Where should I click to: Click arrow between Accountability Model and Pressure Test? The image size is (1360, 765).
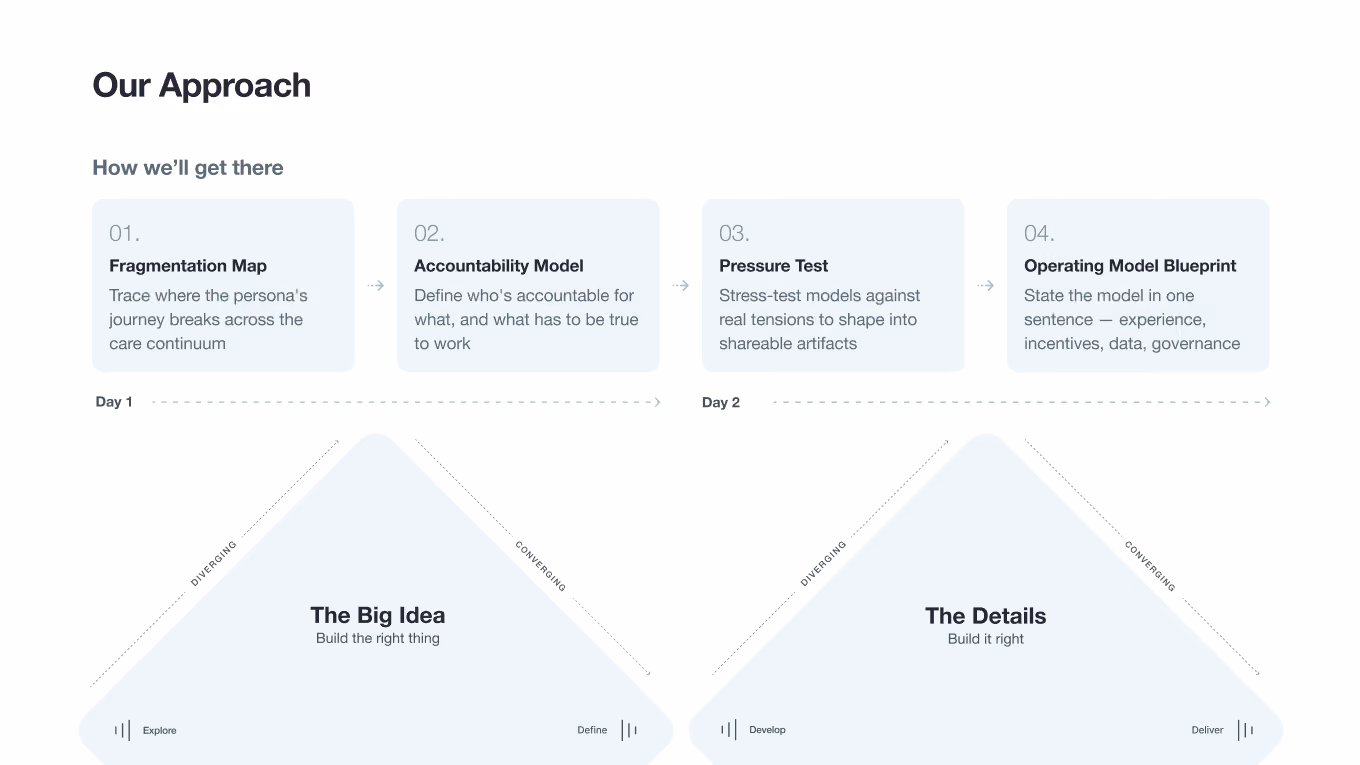click(681, 286)
